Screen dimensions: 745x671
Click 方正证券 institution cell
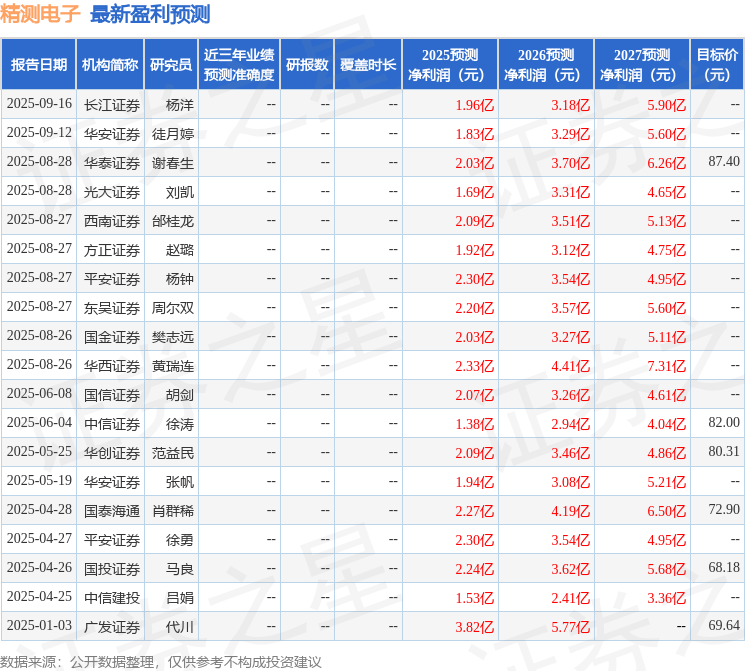click(112, 250)
